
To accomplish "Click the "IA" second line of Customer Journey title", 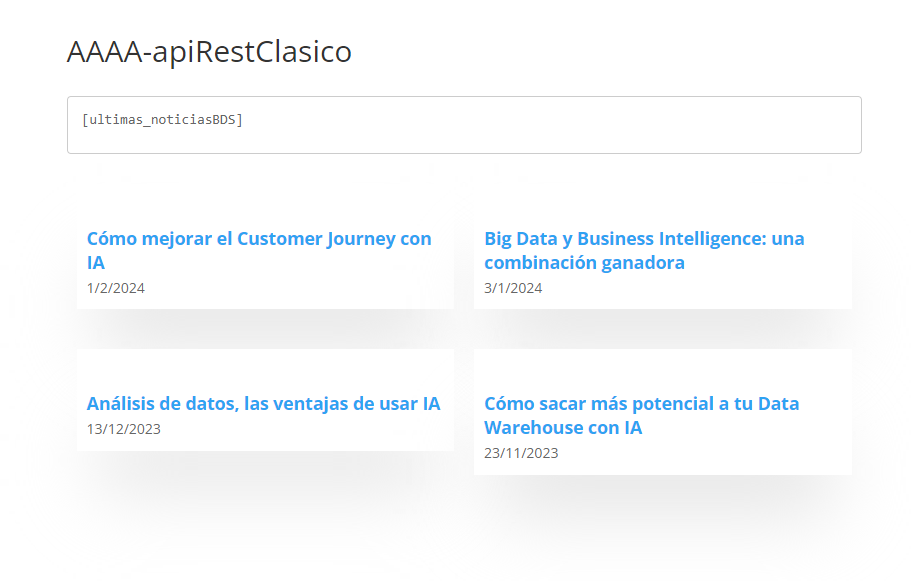I will (96, 263).
